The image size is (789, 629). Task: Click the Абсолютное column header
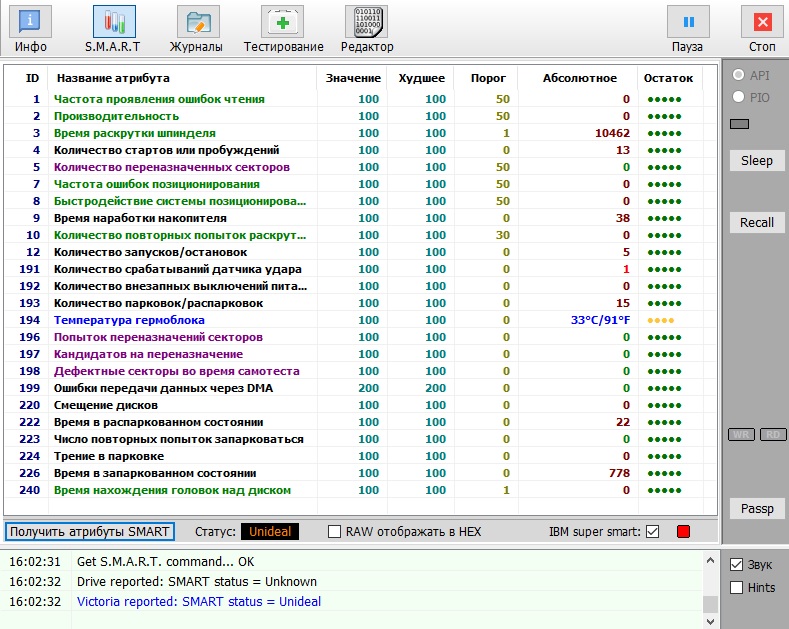click(x=579, y=78)
